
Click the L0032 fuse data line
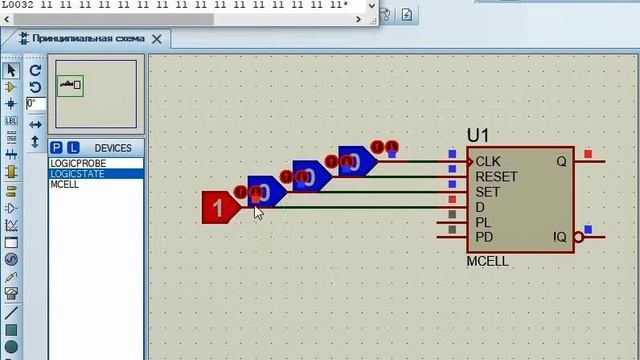176,5
